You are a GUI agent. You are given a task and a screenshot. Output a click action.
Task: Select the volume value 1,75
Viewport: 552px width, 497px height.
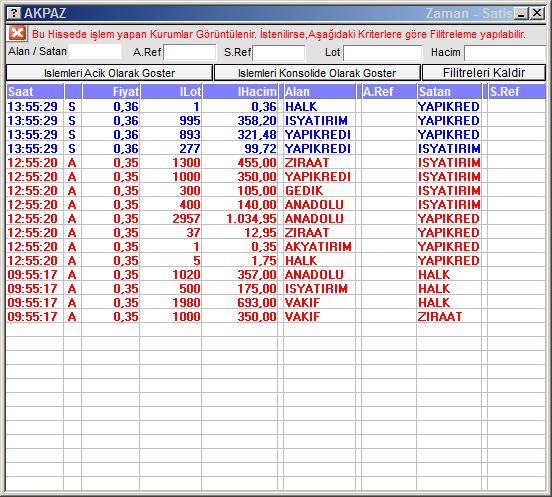tap(264, 260)
